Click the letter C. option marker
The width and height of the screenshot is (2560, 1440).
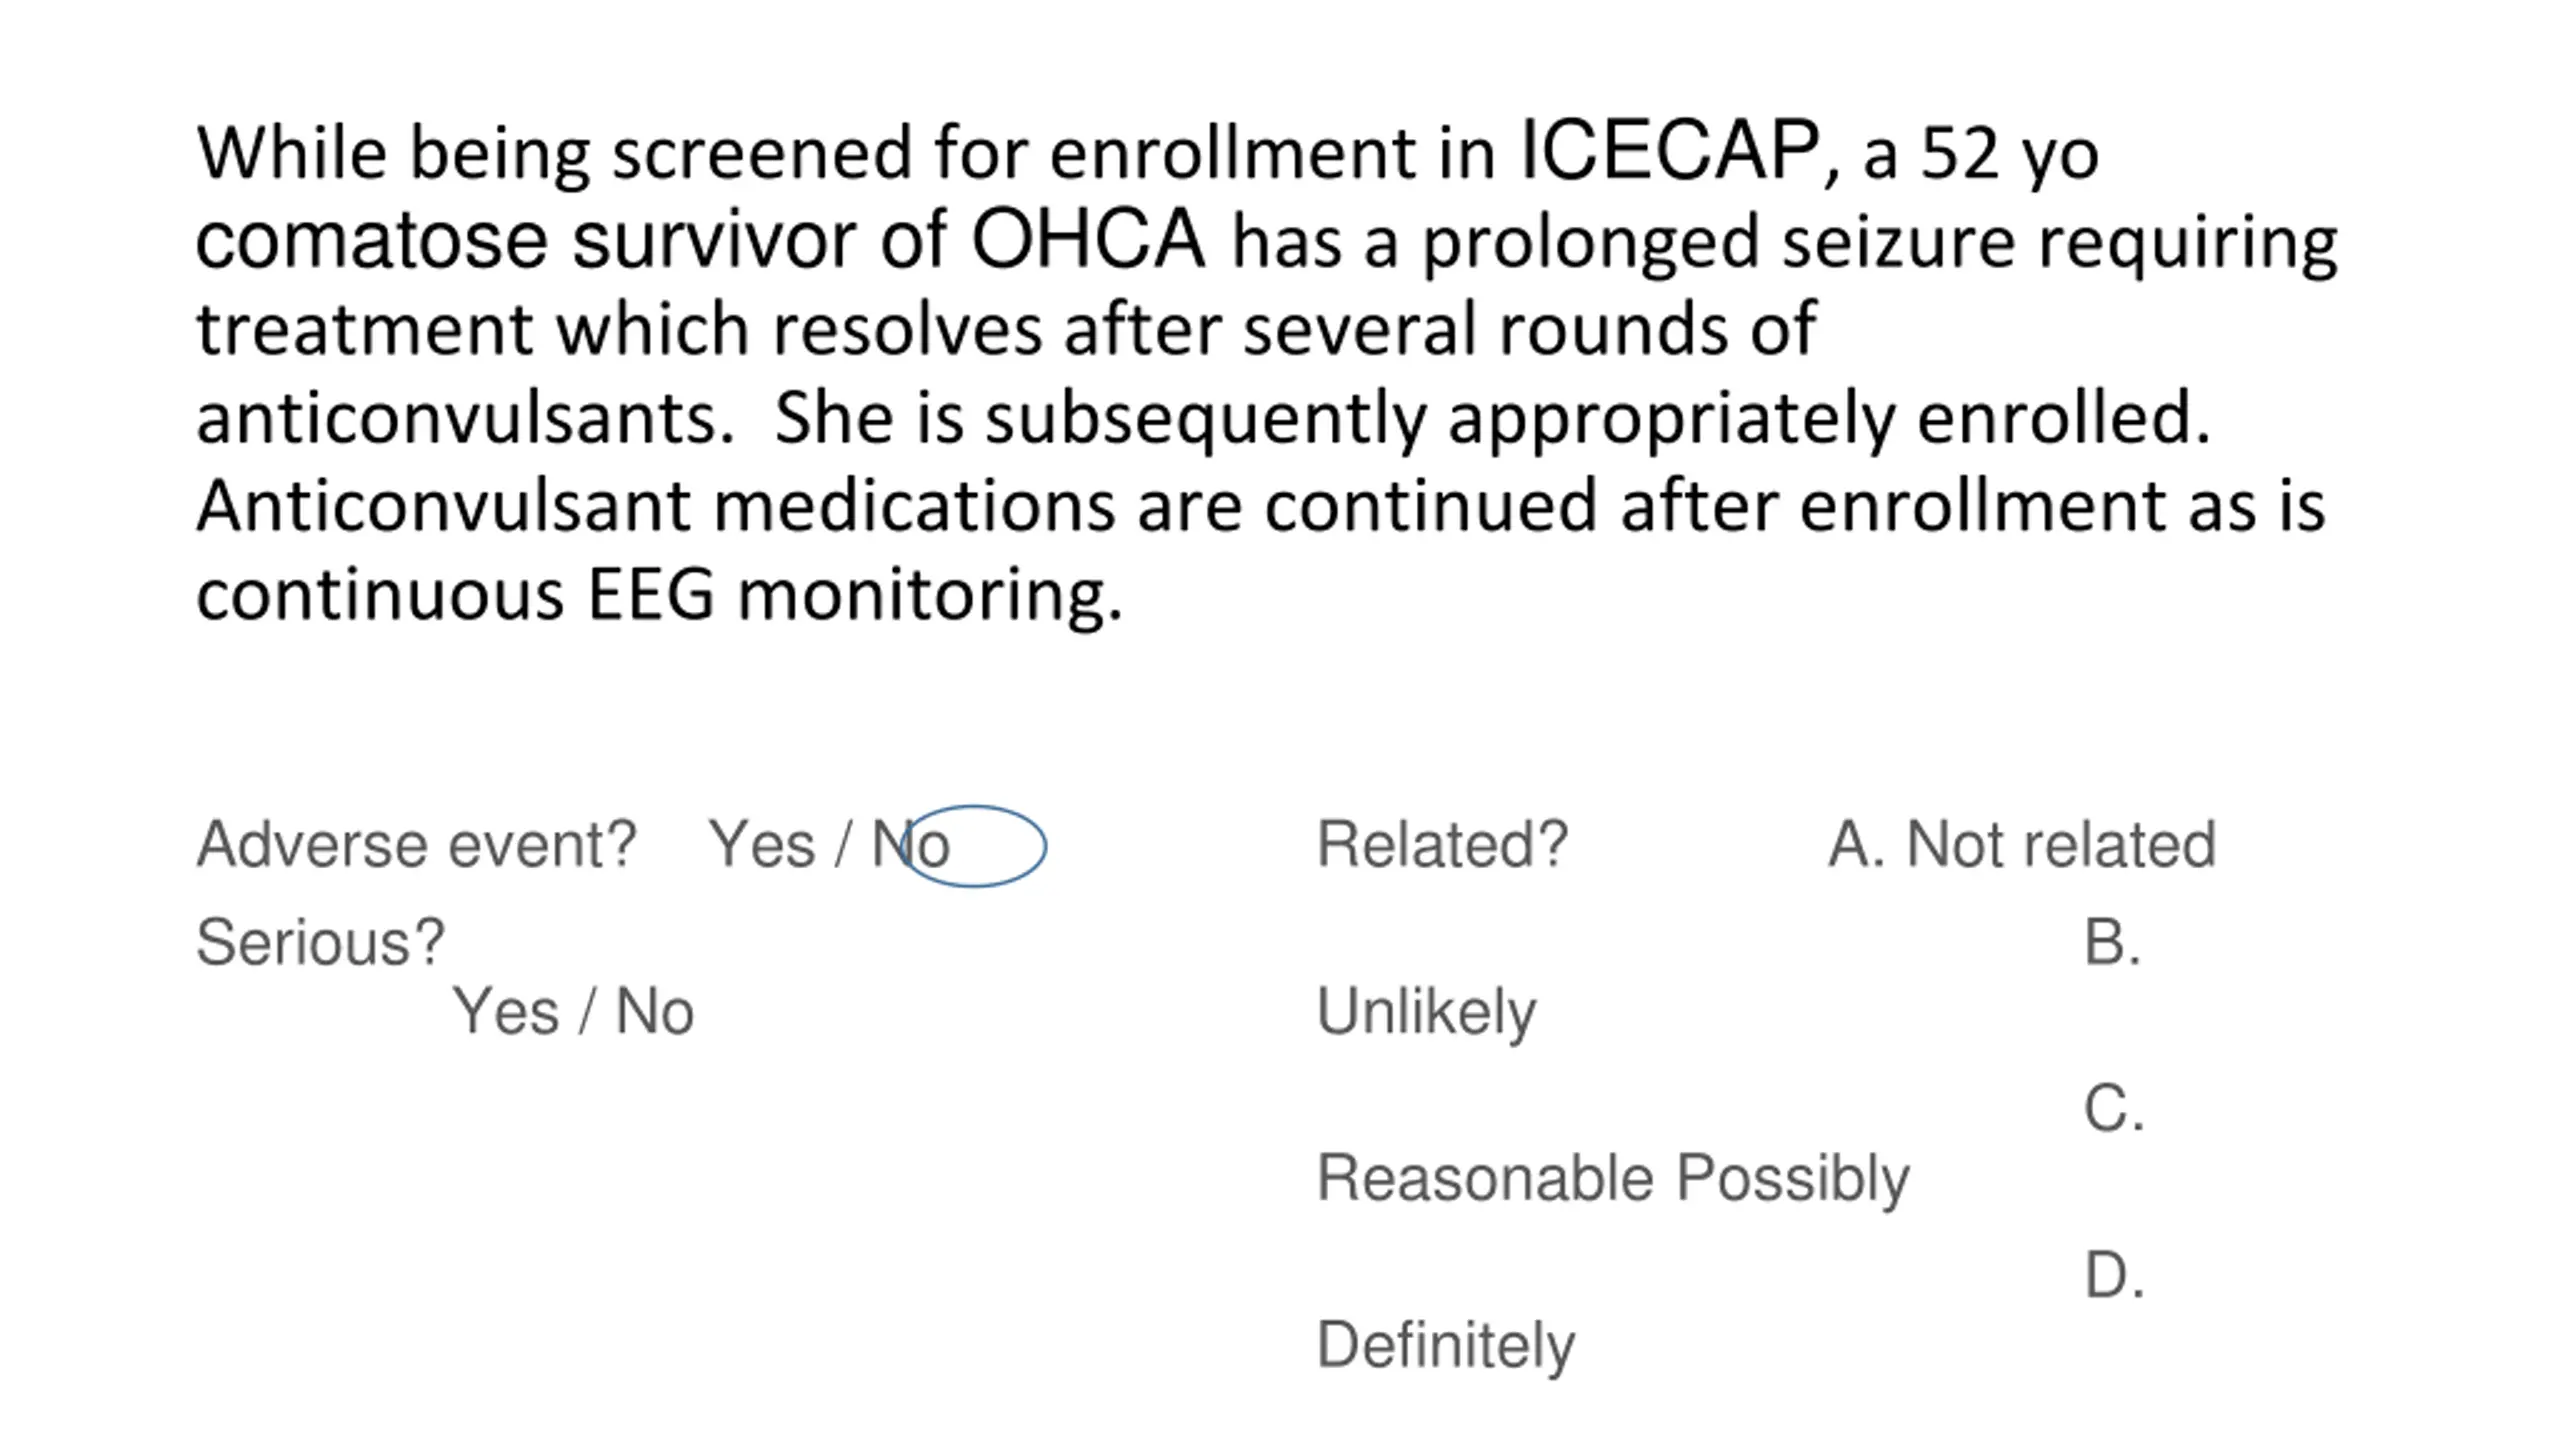(x=2114, y=1110)
